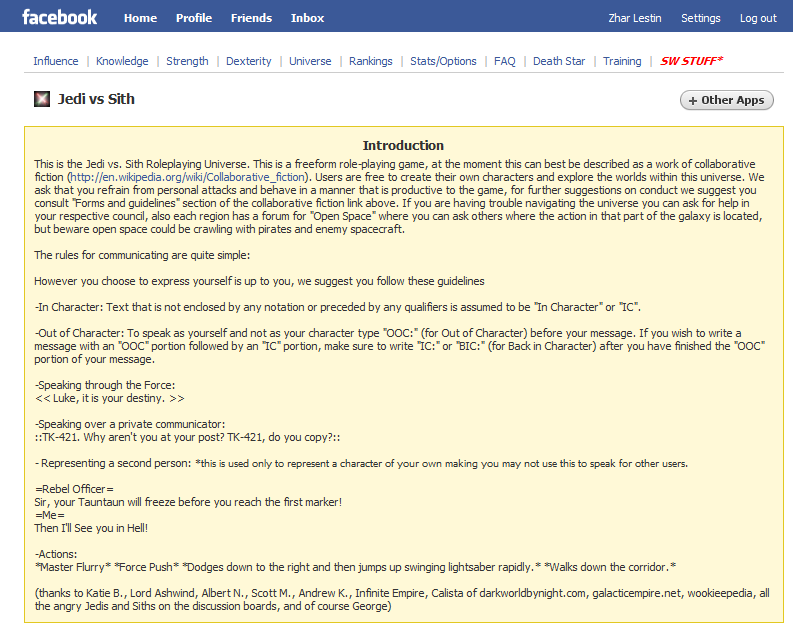This screenshot has width=793, height=639.
Task: Click the + Other Apps button
Action: click(x=727, y=100)
